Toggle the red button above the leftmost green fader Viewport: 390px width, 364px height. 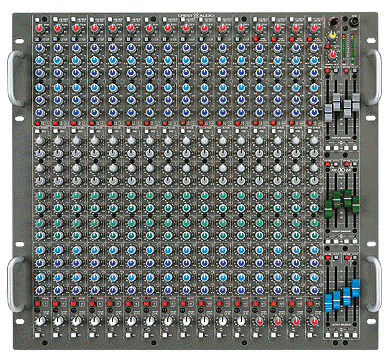point(327,164)
